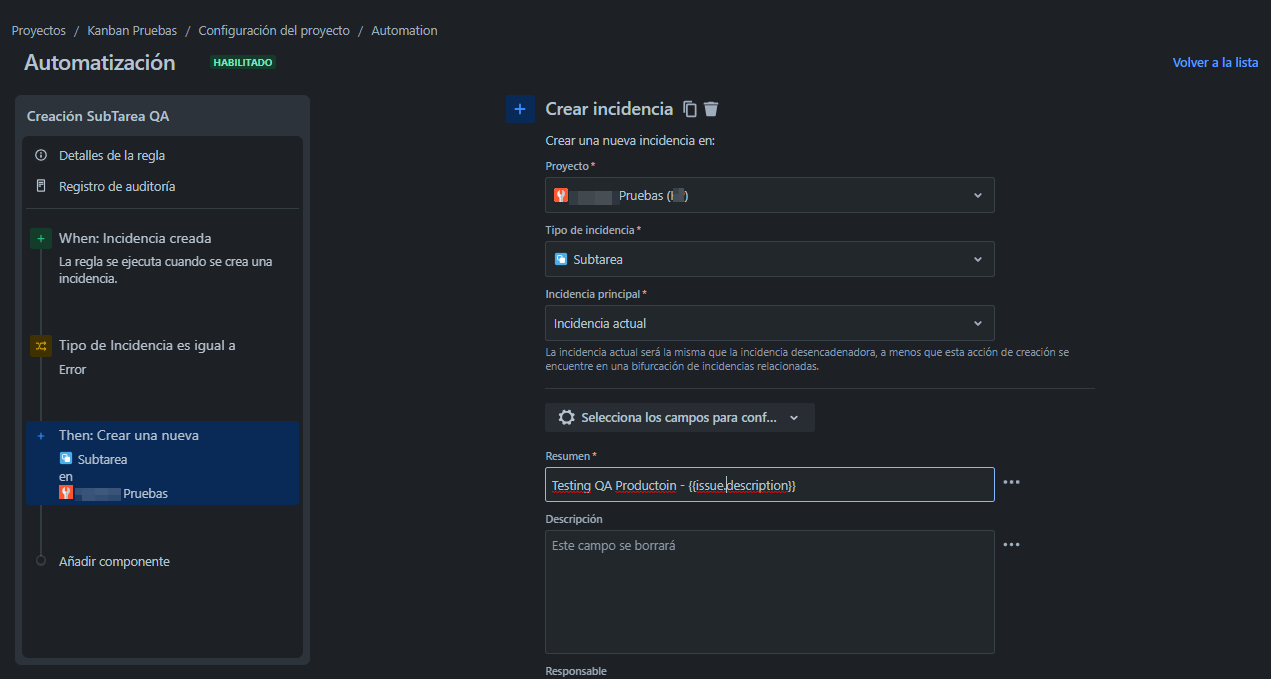
Task: Click the Crear incidencia heading
Action: (x=609, y=109)
